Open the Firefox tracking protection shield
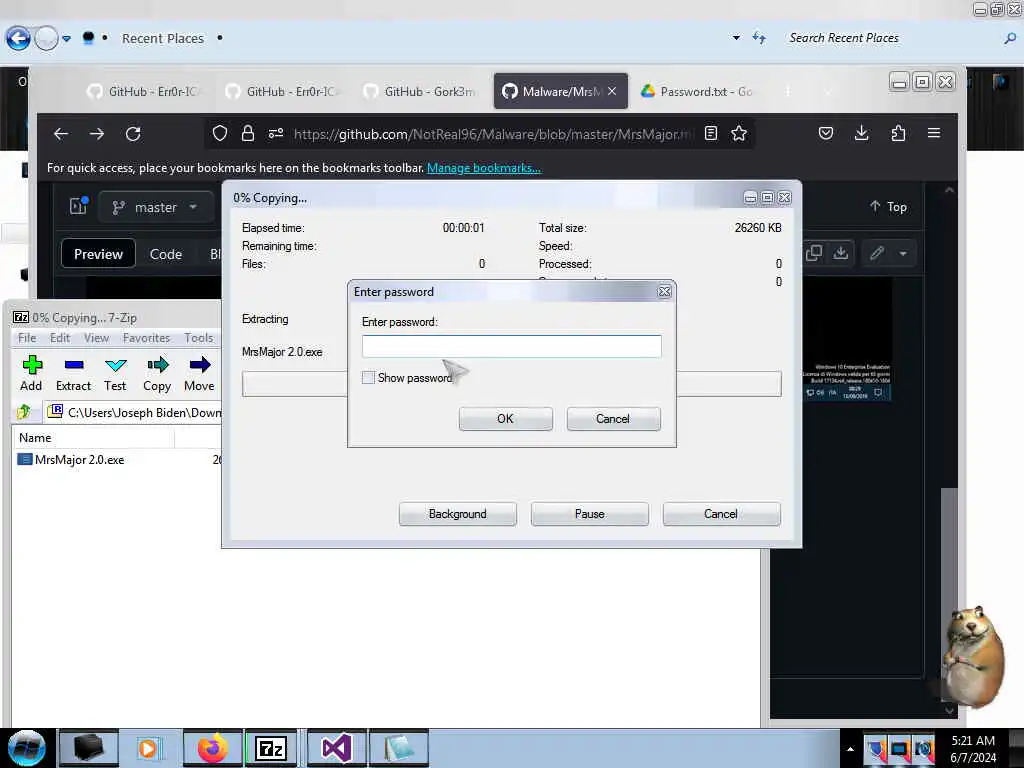 (x=220, y=134)
